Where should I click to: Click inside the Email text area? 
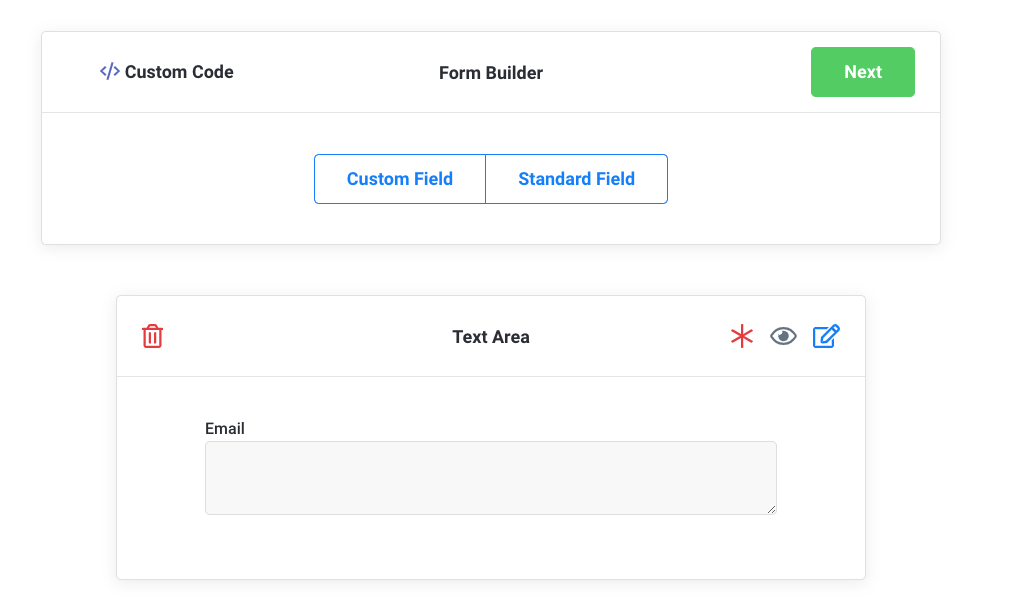pos(490,478)
